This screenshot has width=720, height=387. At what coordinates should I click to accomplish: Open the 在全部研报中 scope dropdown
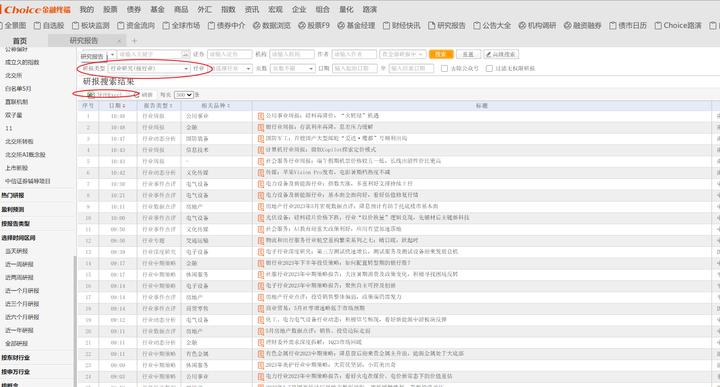(403, 54)
